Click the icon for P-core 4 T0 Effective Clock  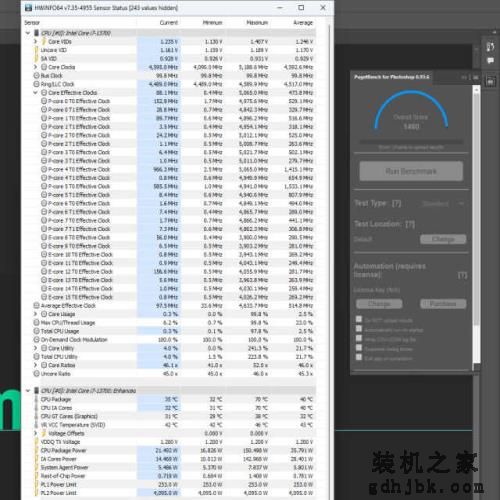point(44,169)
